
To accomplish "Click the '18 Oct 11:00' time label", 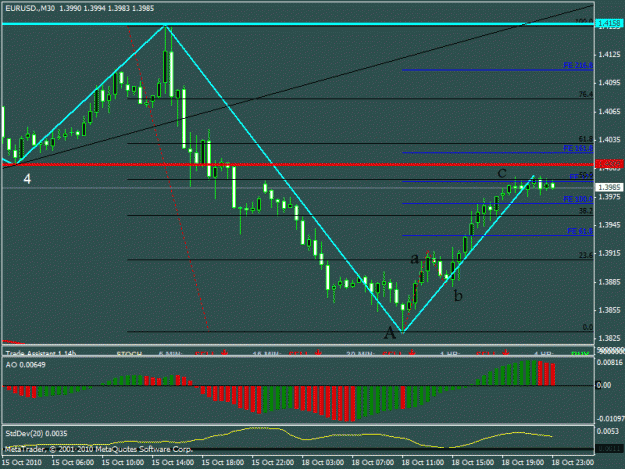I will 423,462.
